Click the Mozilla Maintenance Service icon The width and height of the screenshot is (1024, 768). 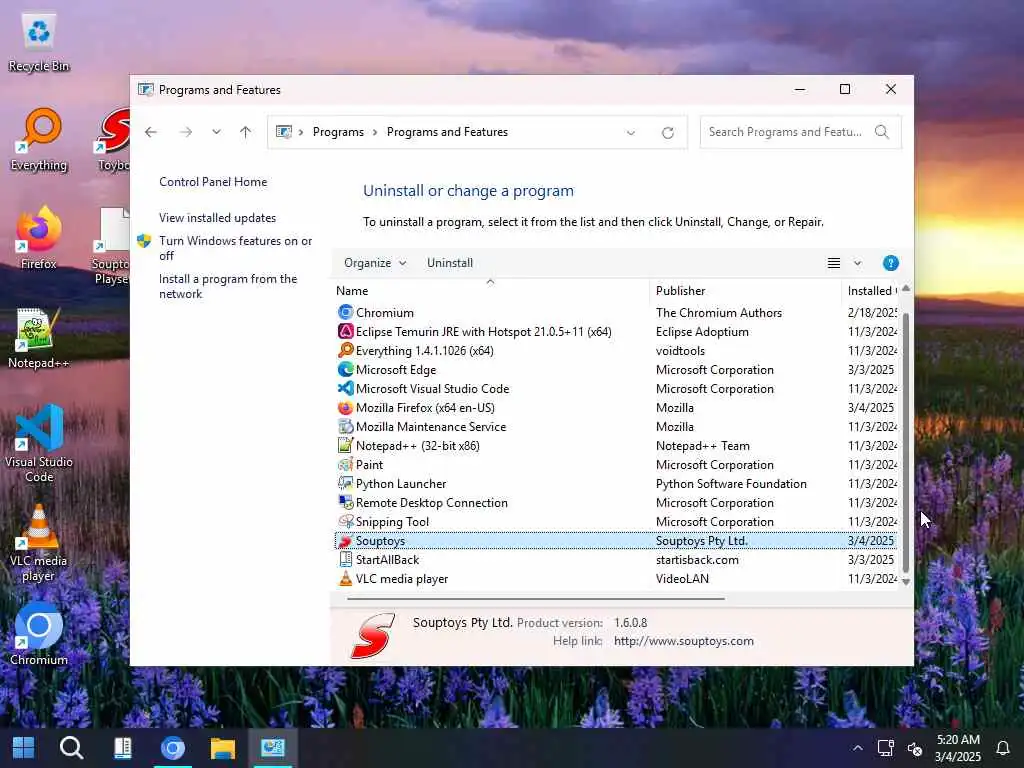(x=345, y=426)
